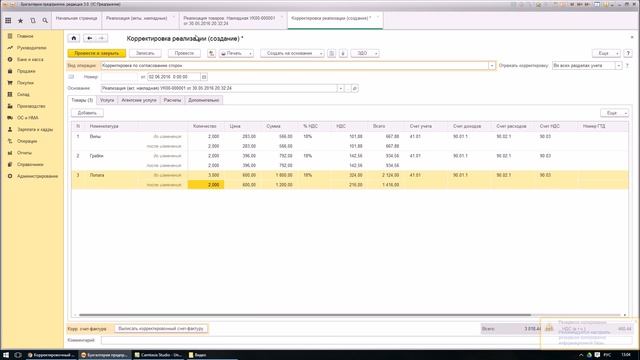Viewport: 640px width, 360px height.
Task: Click the Производство sidebar icon
Action: (10, 106)
